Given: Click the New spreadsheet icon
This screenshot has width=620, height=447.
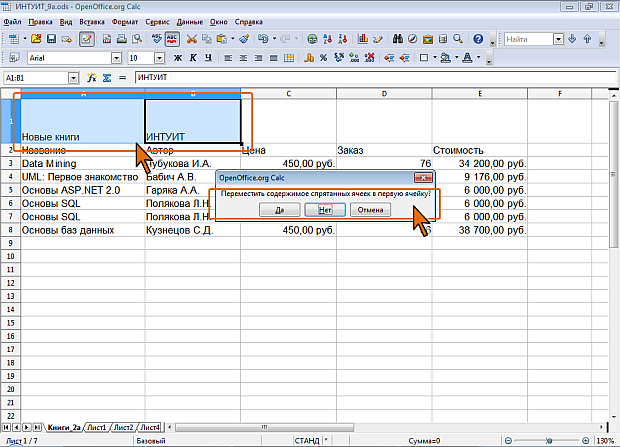Looking at the screenshot, I should [14, 39].
